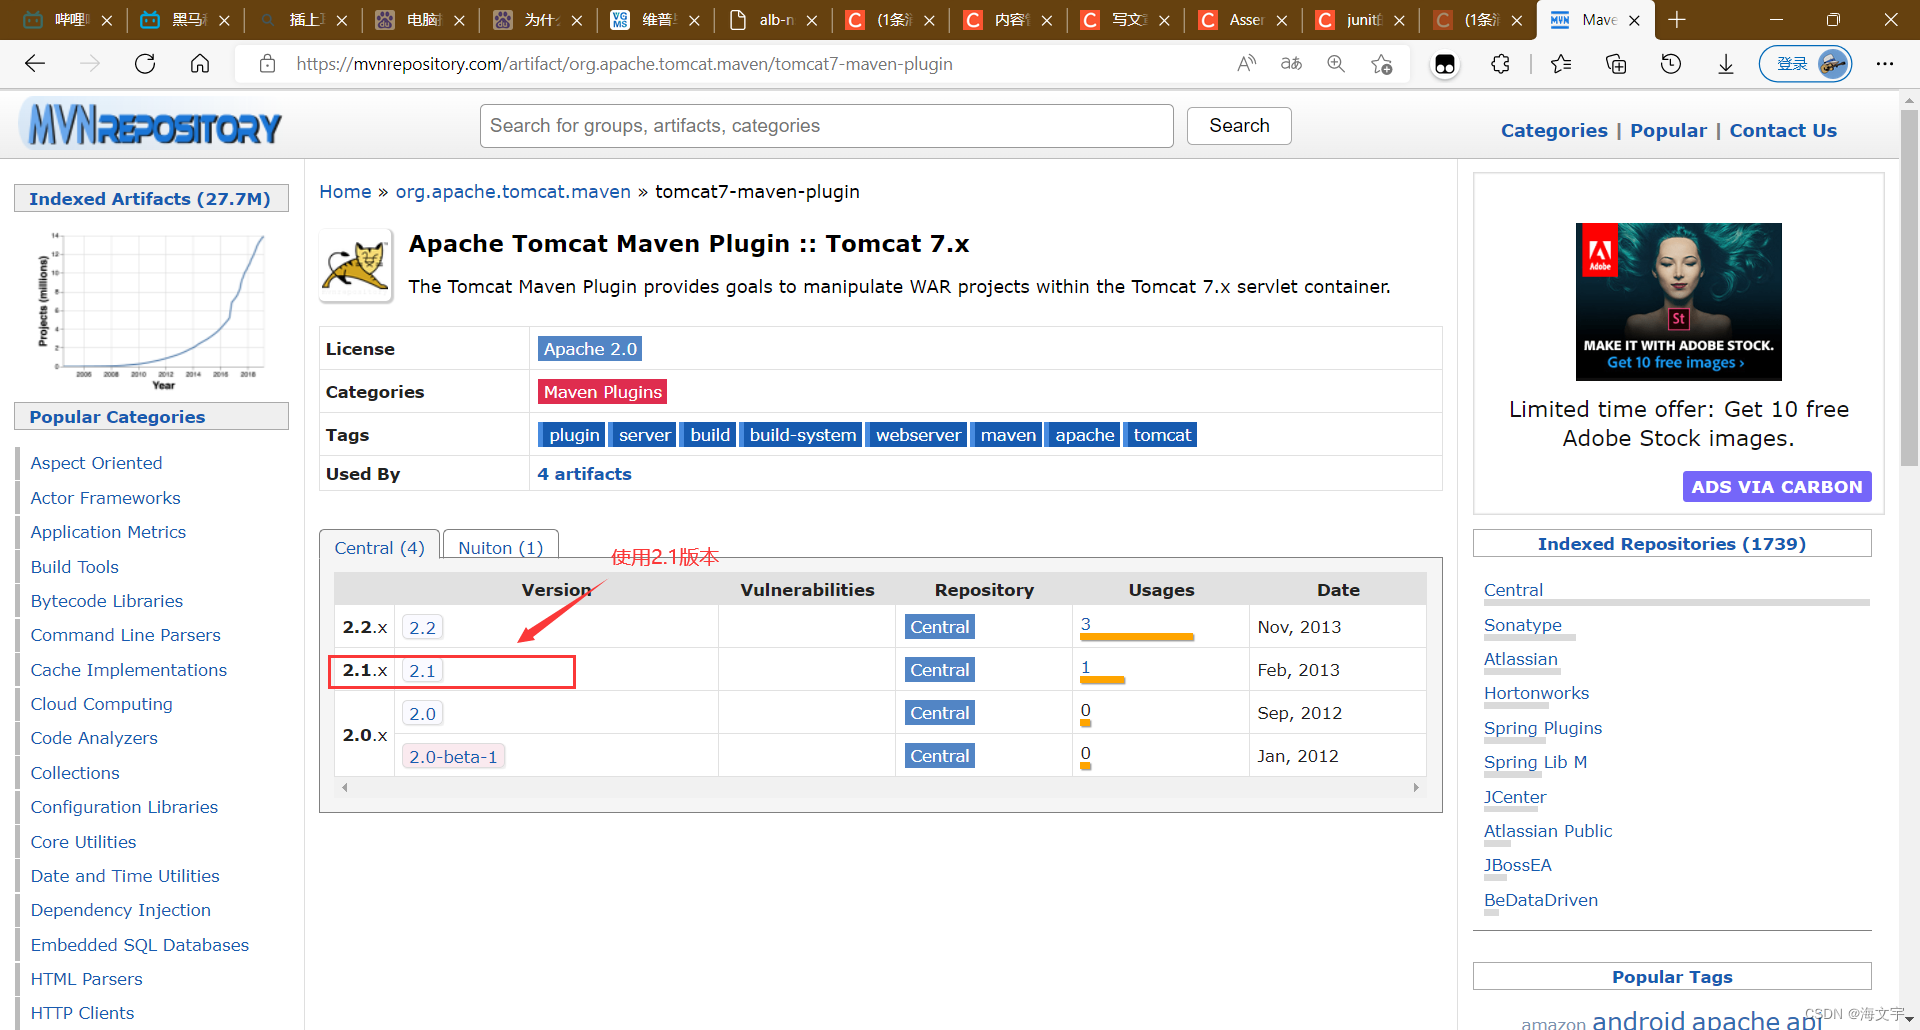Open the browser settings ellipsis menu
Screen dimensions: 1920x1030
tap(1885, 64)
